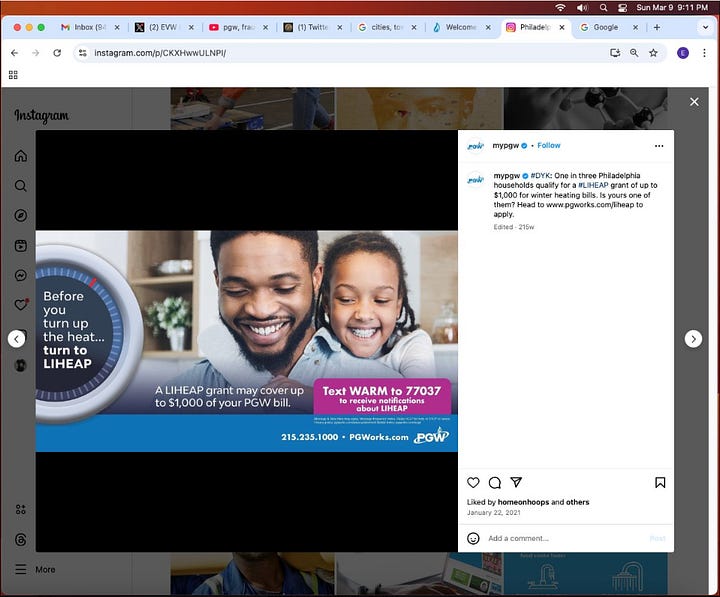
Task: Save the post with bookmark icon
Action: click(x=660, y=483)
